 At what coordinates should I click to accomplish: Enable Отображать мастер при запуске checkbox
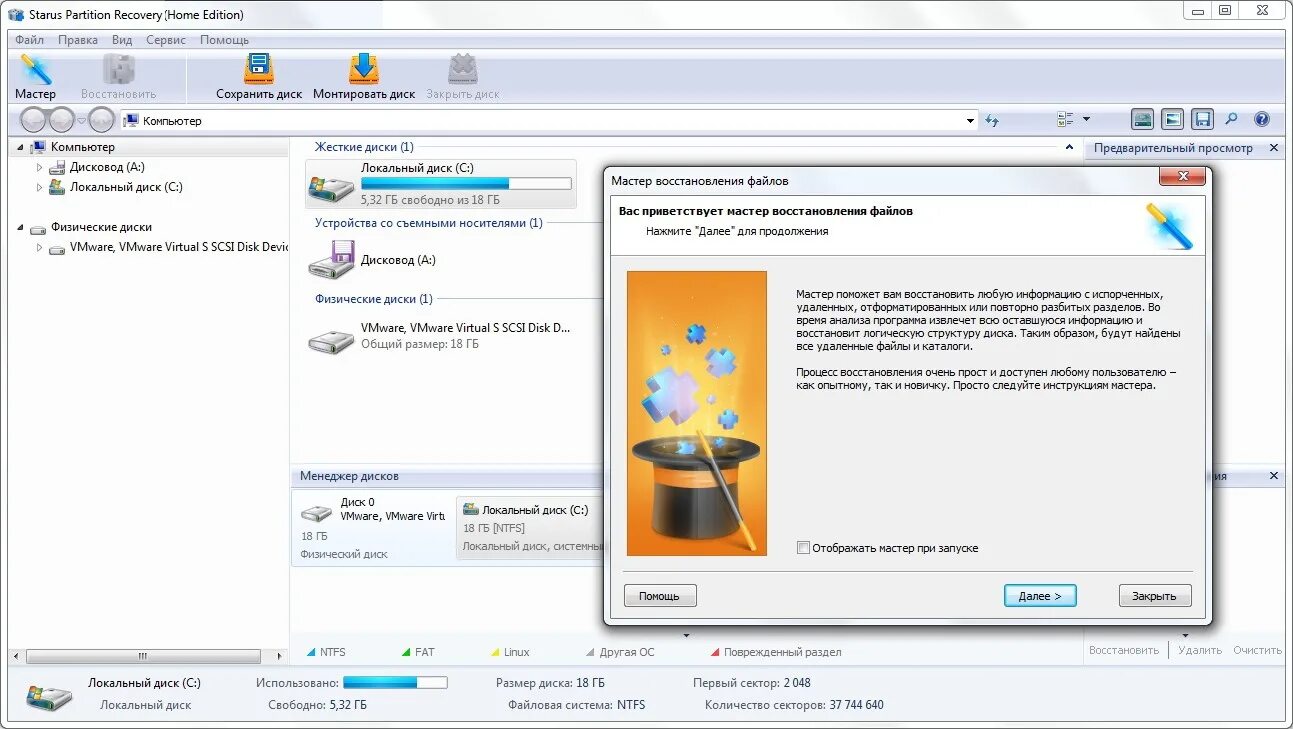click(x=803, y=548)
